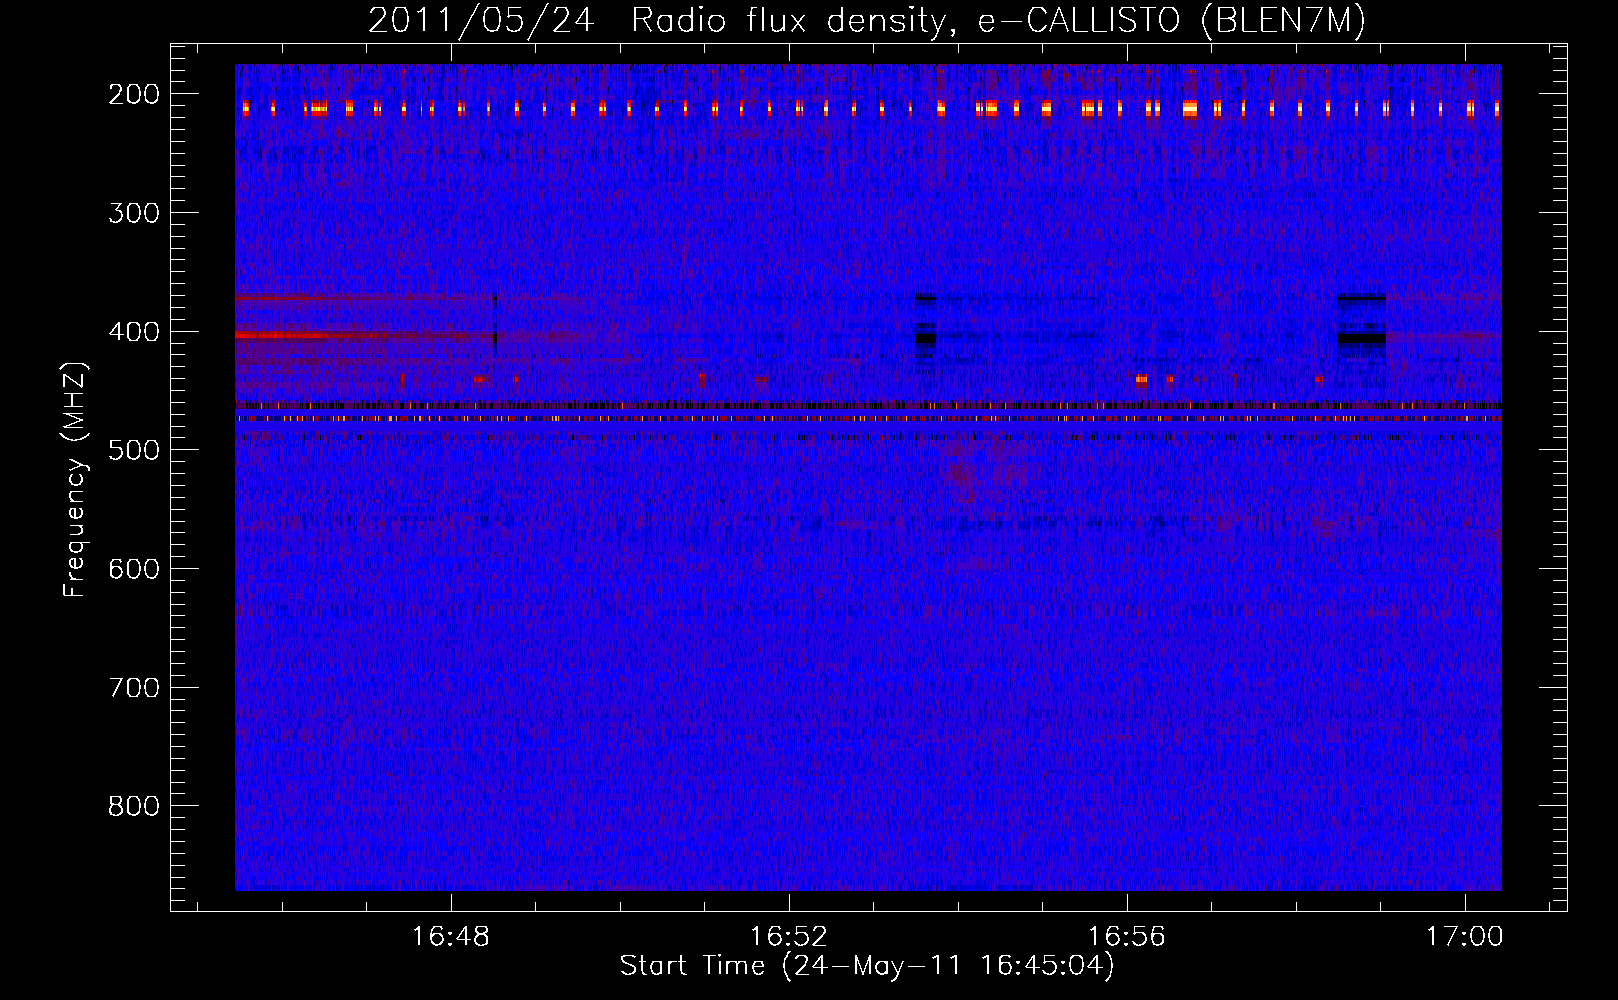The width and height of the screenshot is (1618, 1000).
Task: Click the 'Start Time (24-May-11 16:45:04)' label
Action: 867,966
